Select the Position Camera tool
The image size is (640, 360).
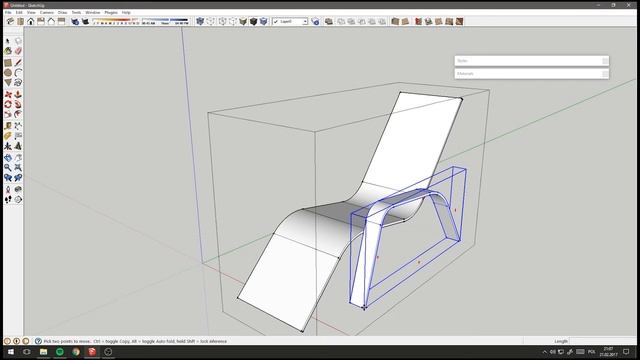(x=8, y=189)
